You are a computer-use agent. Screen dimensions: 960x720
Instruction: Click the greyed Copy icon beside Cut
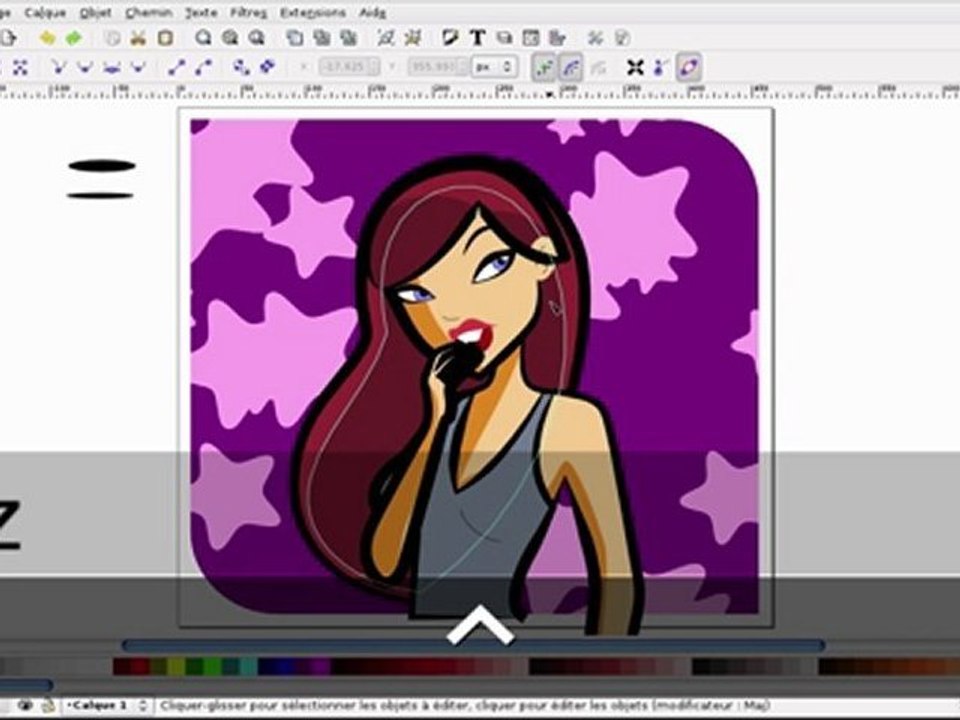pos(112,39)
